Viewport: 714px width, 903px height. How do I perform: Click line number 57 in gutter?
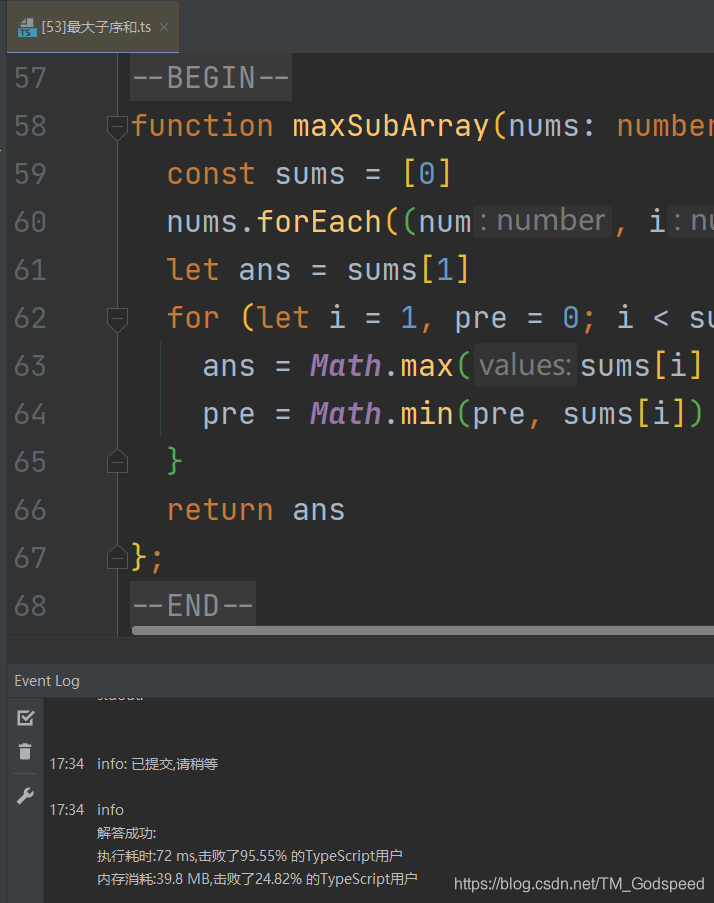(30, 78)
